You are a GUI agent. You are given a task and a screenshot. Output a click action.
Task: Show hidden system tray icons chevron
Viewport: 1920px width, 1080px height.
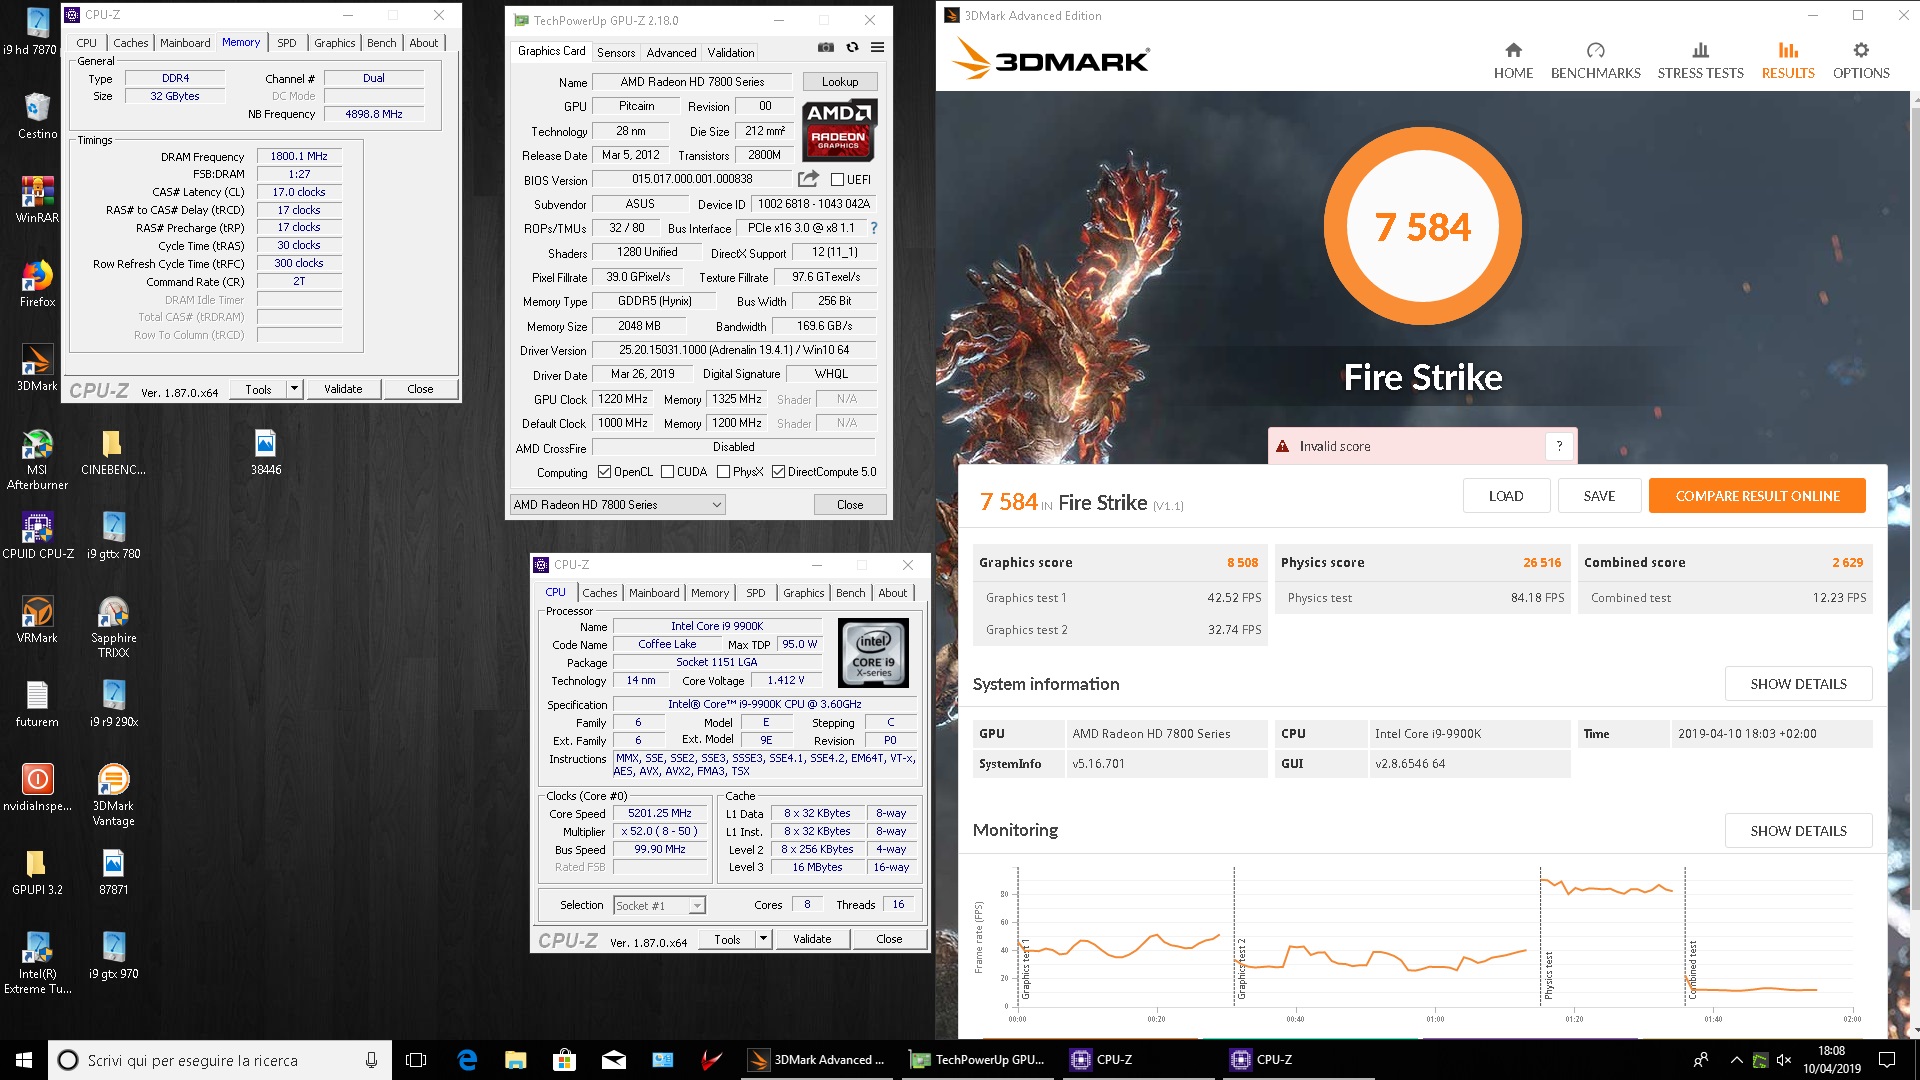tap(1736, 1060)
